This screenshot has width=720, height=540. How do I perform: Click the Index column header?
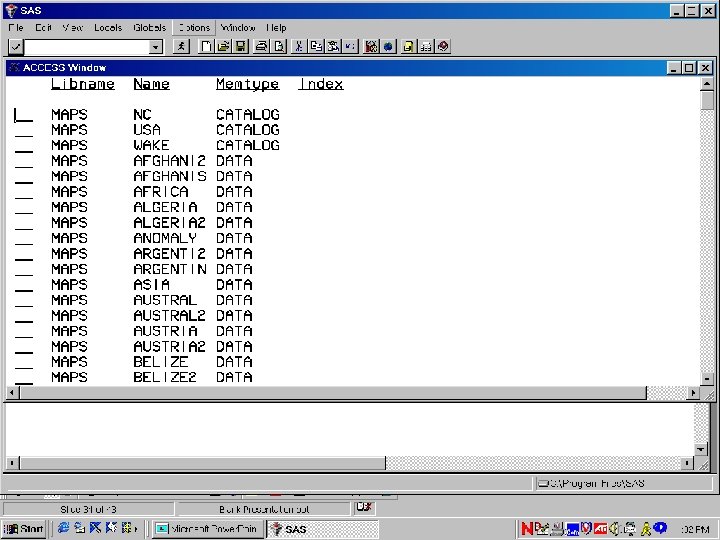tap(321, 84)
